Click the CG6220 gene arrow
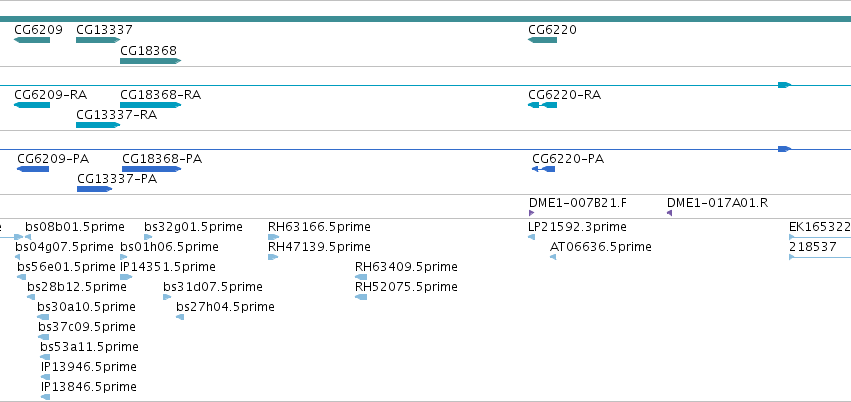Image resolution: width=851 pixels, height=402 pixels. coord(542,40)
